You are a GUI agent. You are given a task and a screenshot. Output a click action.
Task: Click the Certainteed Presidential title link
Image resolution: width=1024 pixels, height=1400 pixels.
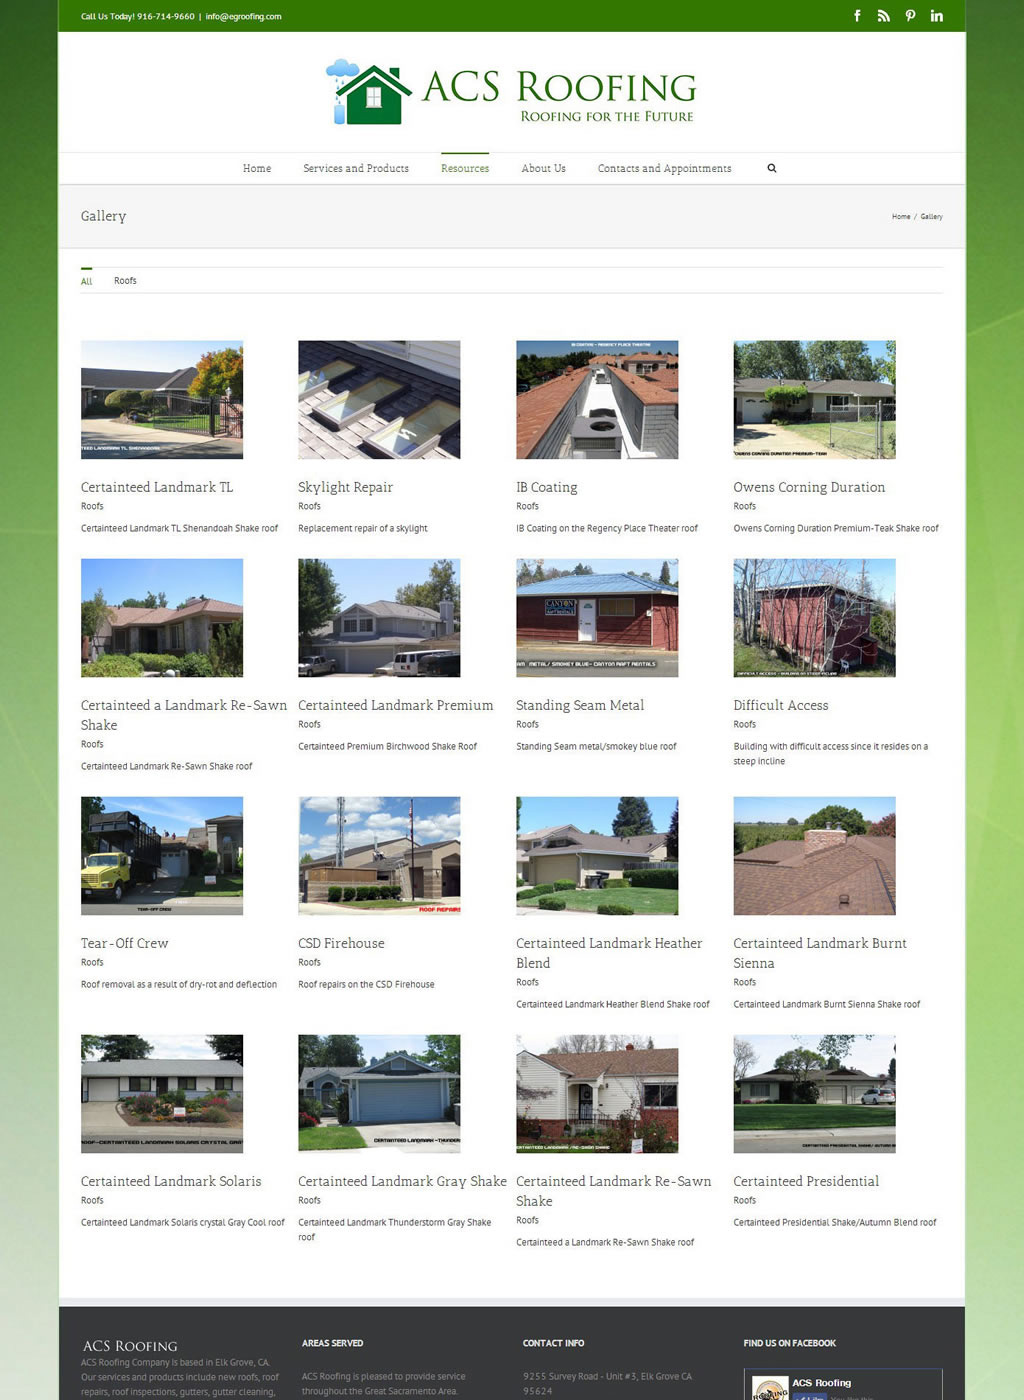(x=806, y=1181)
